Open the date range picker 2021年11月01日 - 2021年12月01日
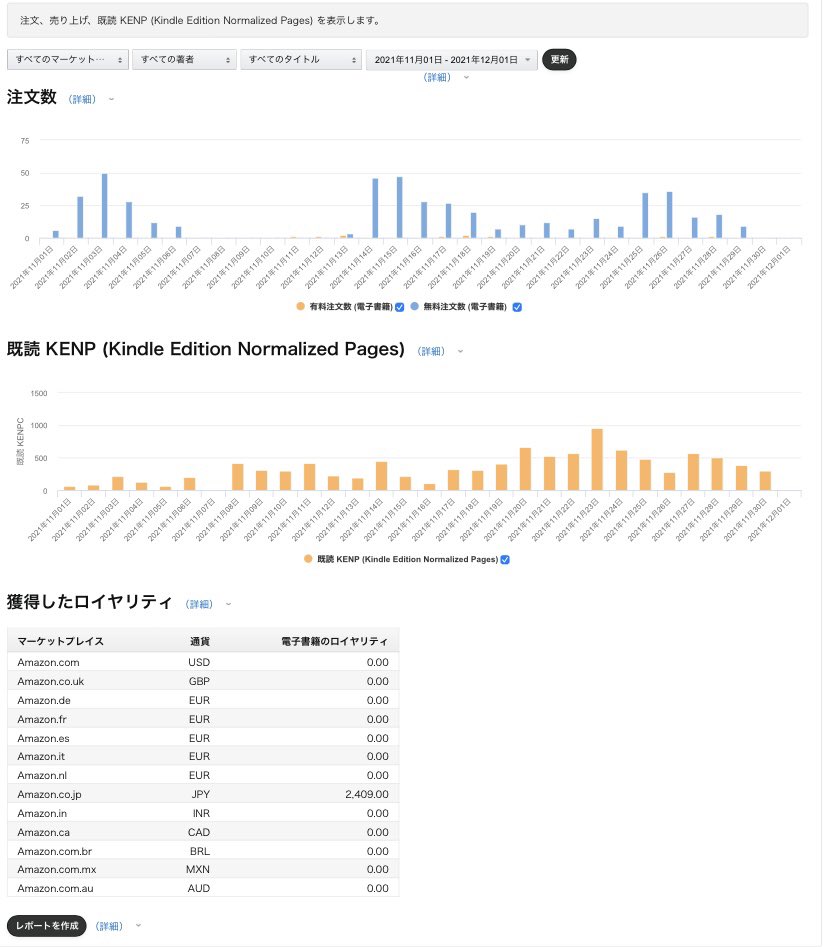The height and width of the screenshot is (947, 828). tap(452, 59)
